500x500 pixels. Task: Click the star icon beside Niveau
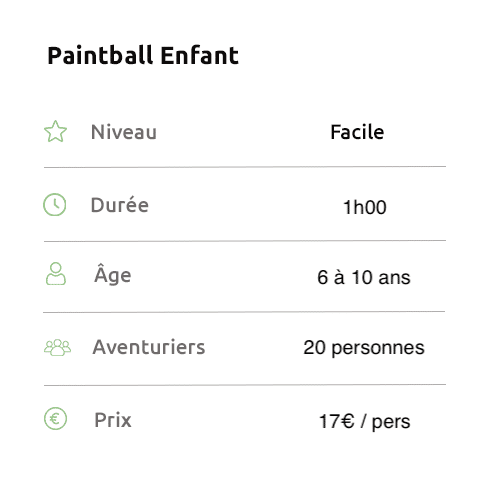[55, 131]
